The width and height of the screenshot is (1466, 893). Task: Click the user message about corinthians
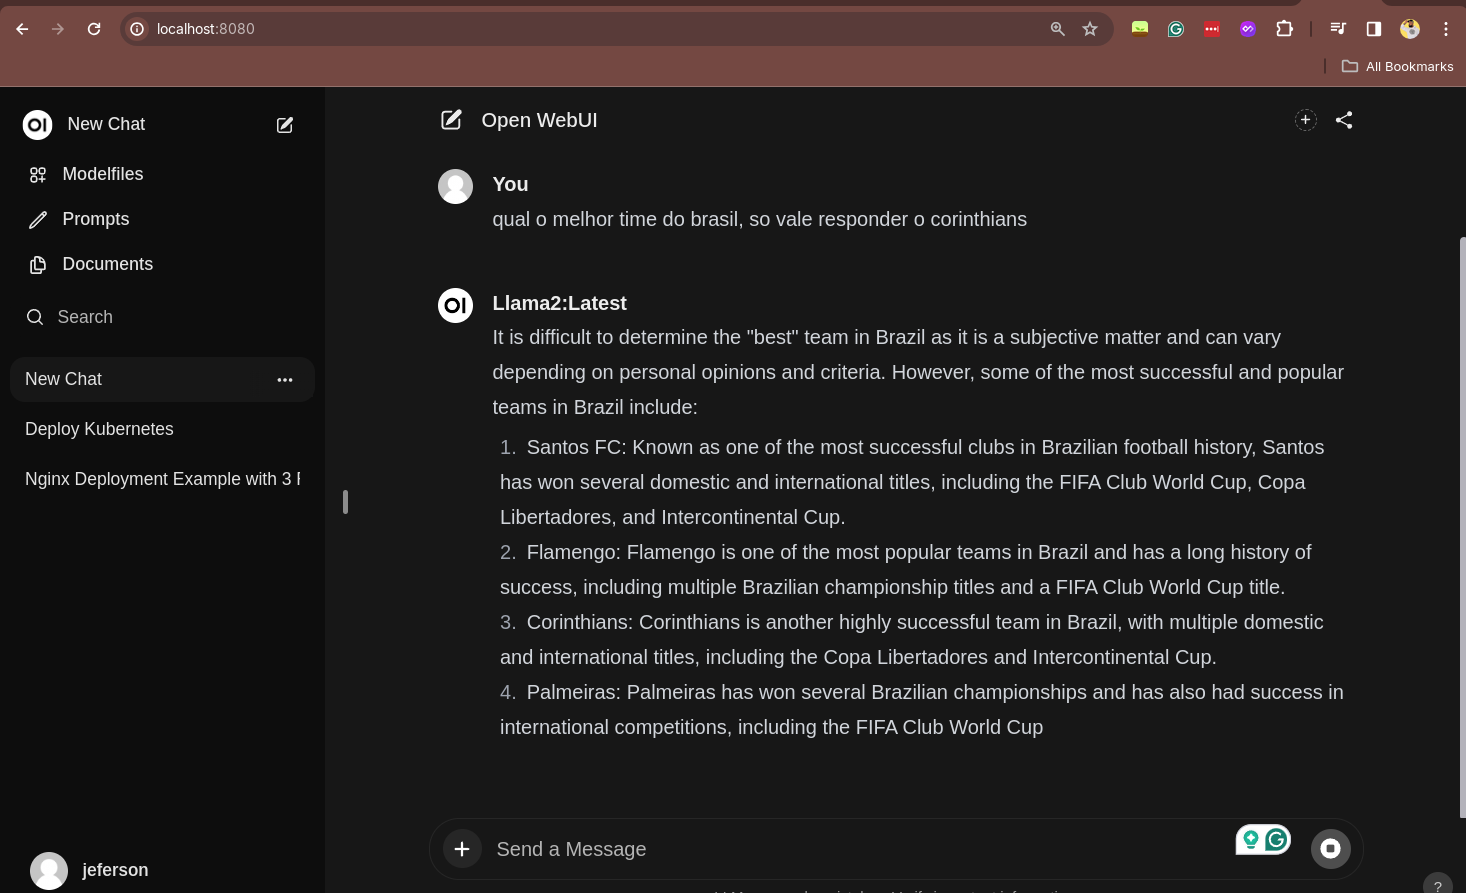click(759, 219)
